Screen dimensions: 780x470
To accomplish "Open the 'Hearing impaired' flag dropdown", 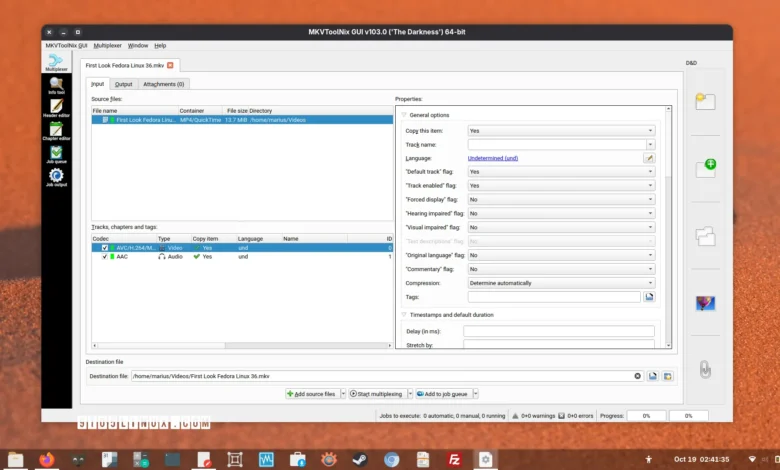I will 561,213.
